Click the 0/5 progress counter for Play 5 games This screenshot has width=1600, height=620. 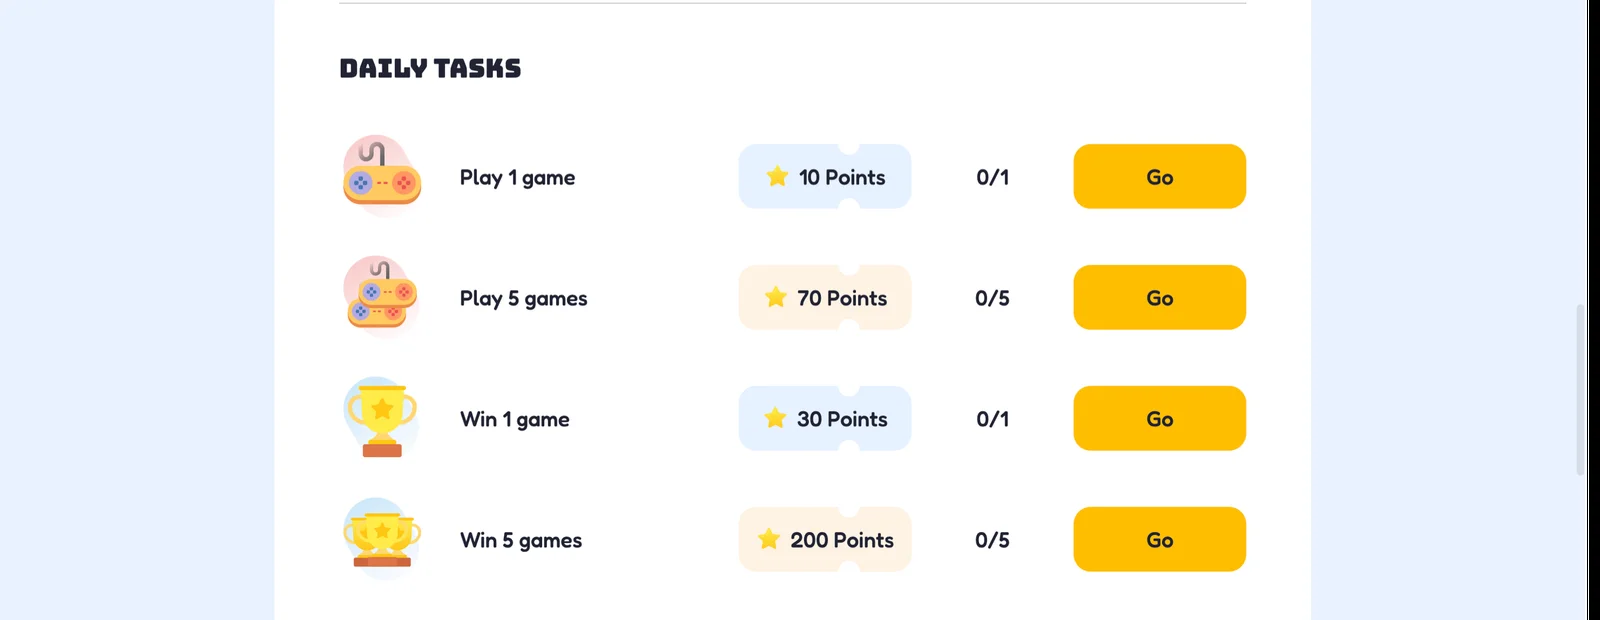coord(992,298)
